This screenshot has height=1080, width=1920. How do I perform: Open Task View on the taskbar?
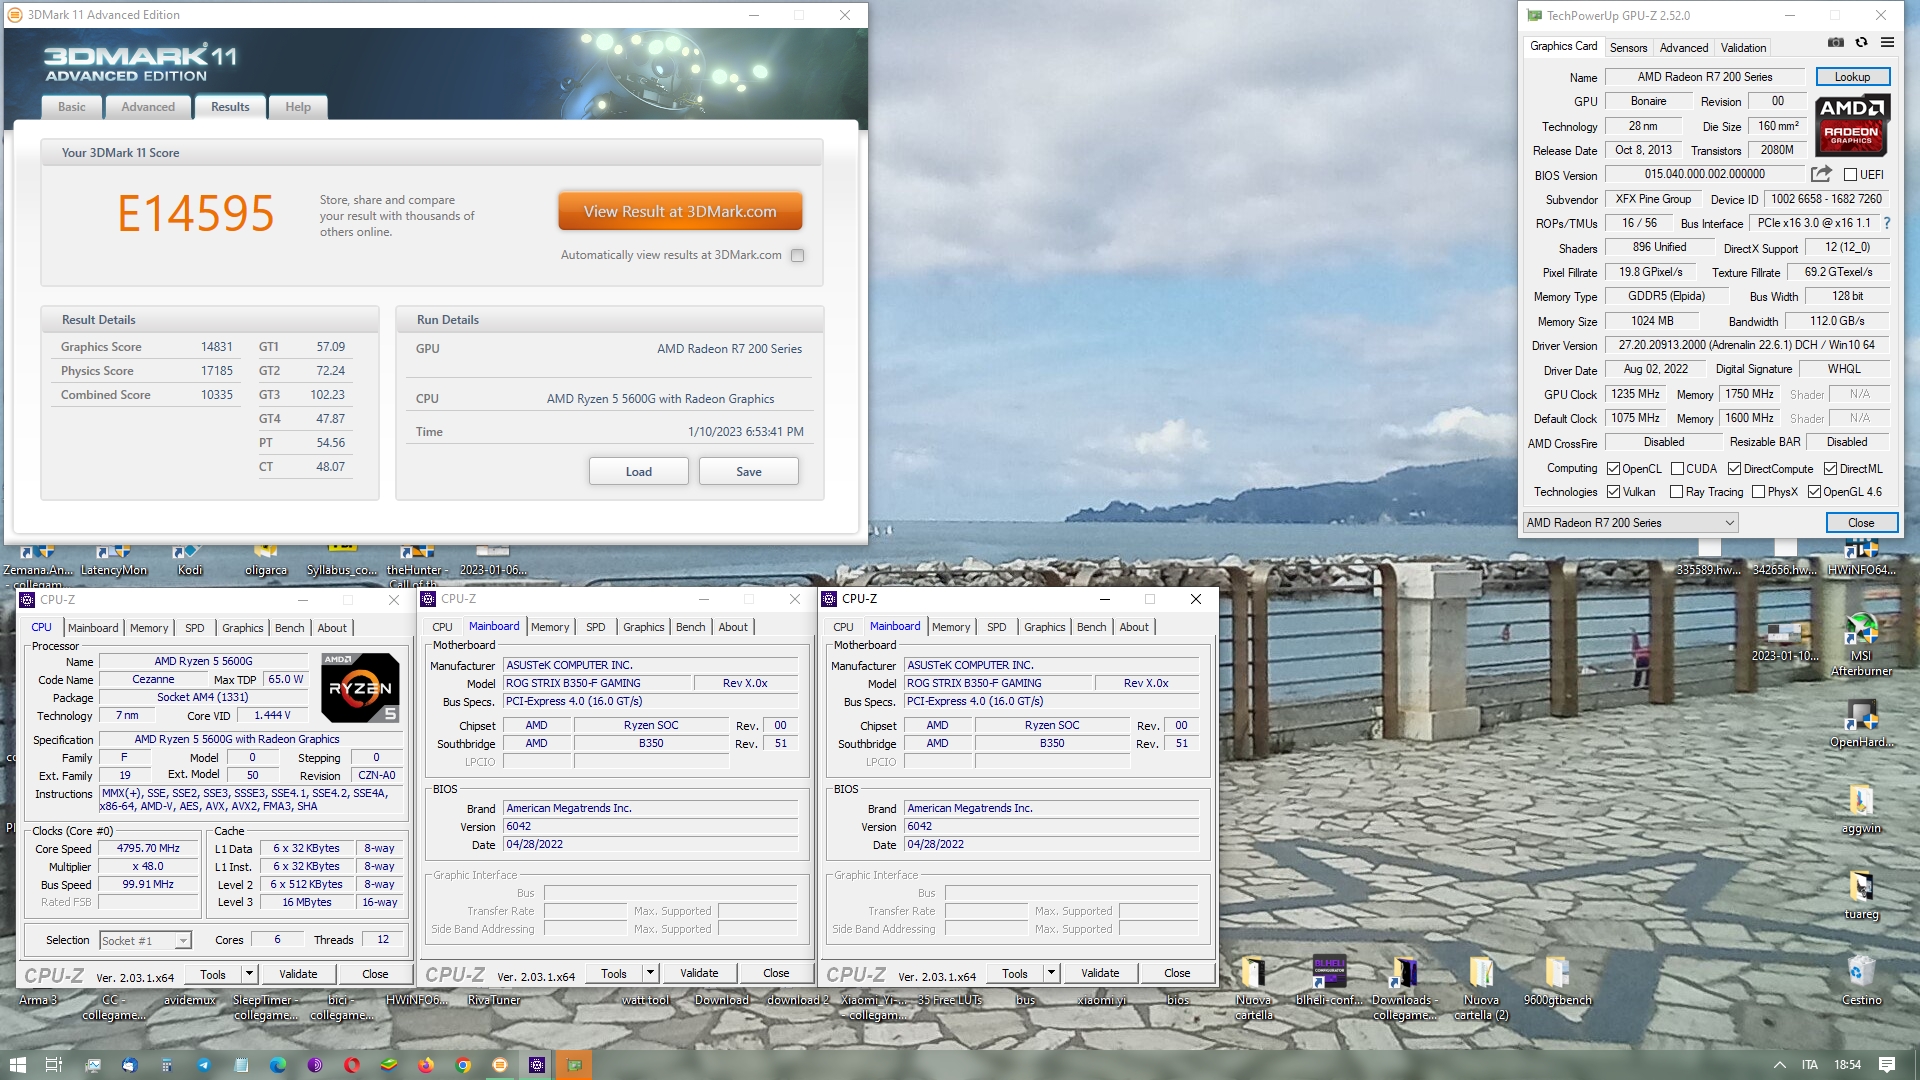click(54, 1065)
